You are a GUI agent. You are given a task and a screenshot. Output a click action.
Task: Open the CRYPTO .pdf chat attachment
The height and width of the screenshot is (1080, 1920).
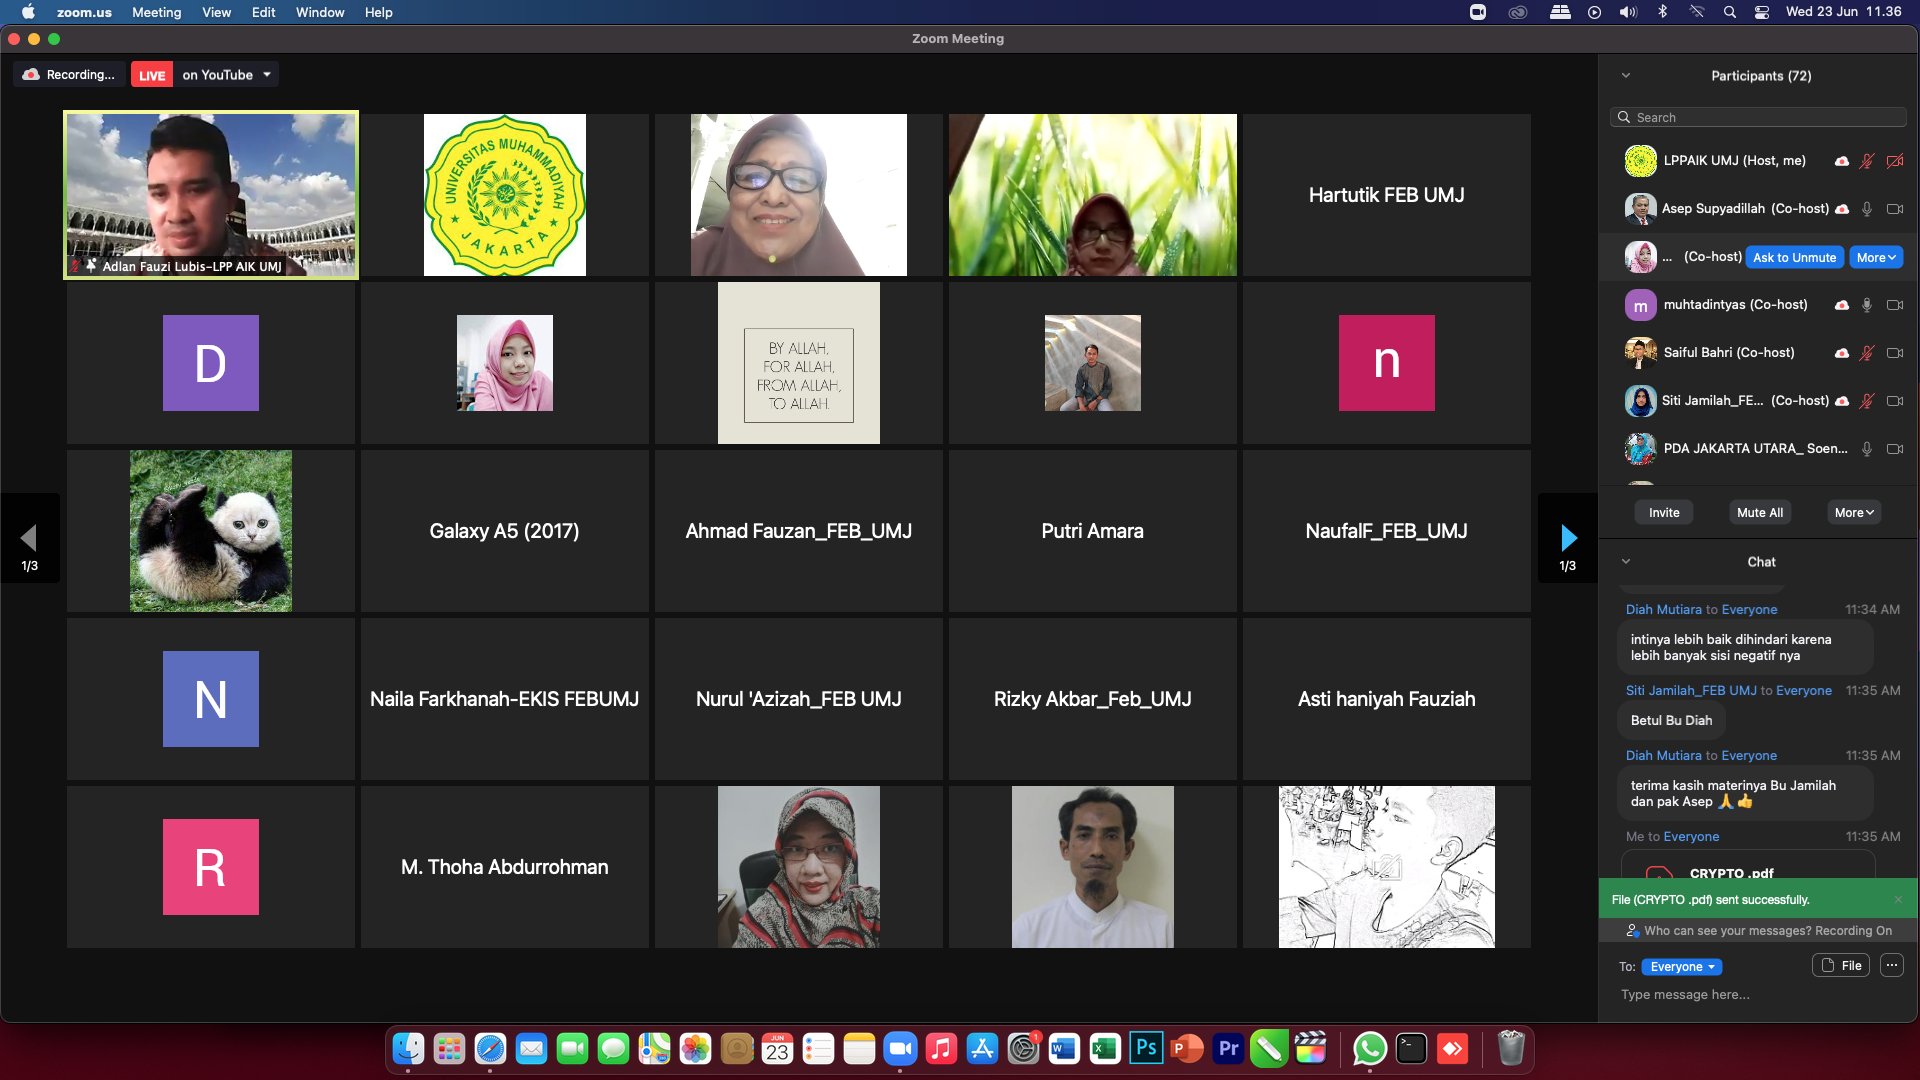(1748, 865)
